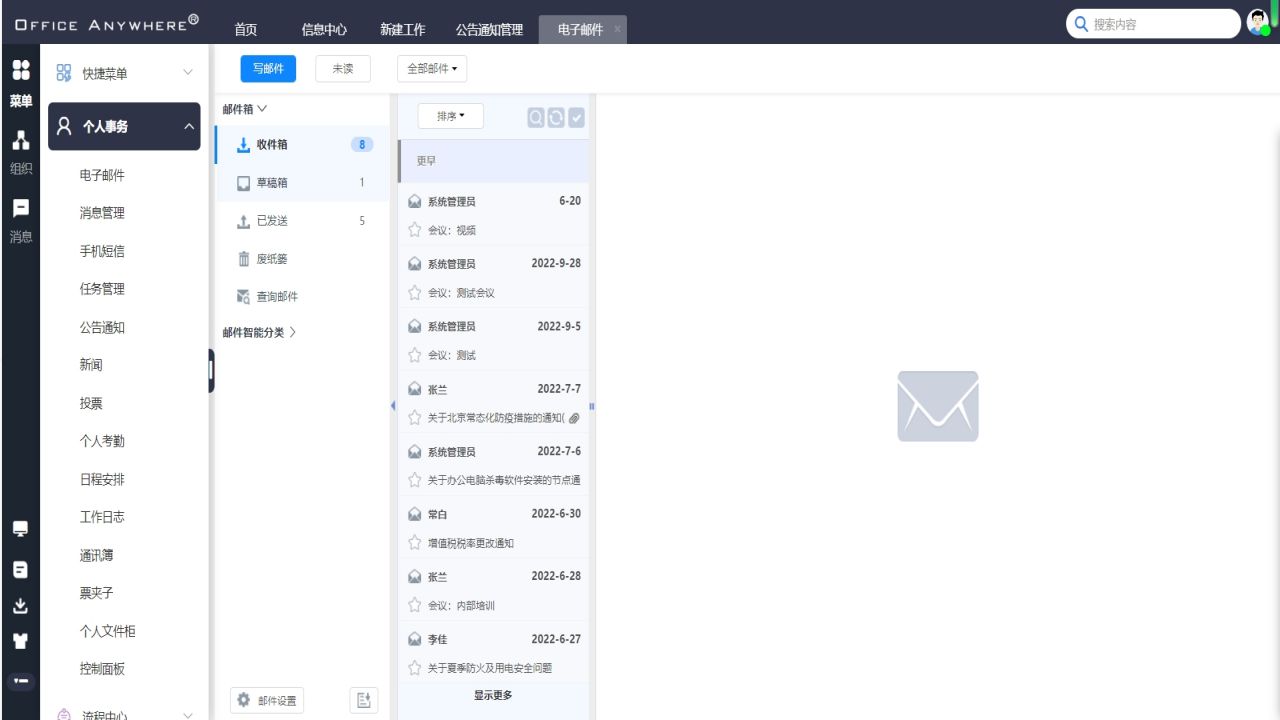This screenshot has height=720, width=1280.
Task: Refresh the mail list with the refresh icon
Action: (556, 117)
